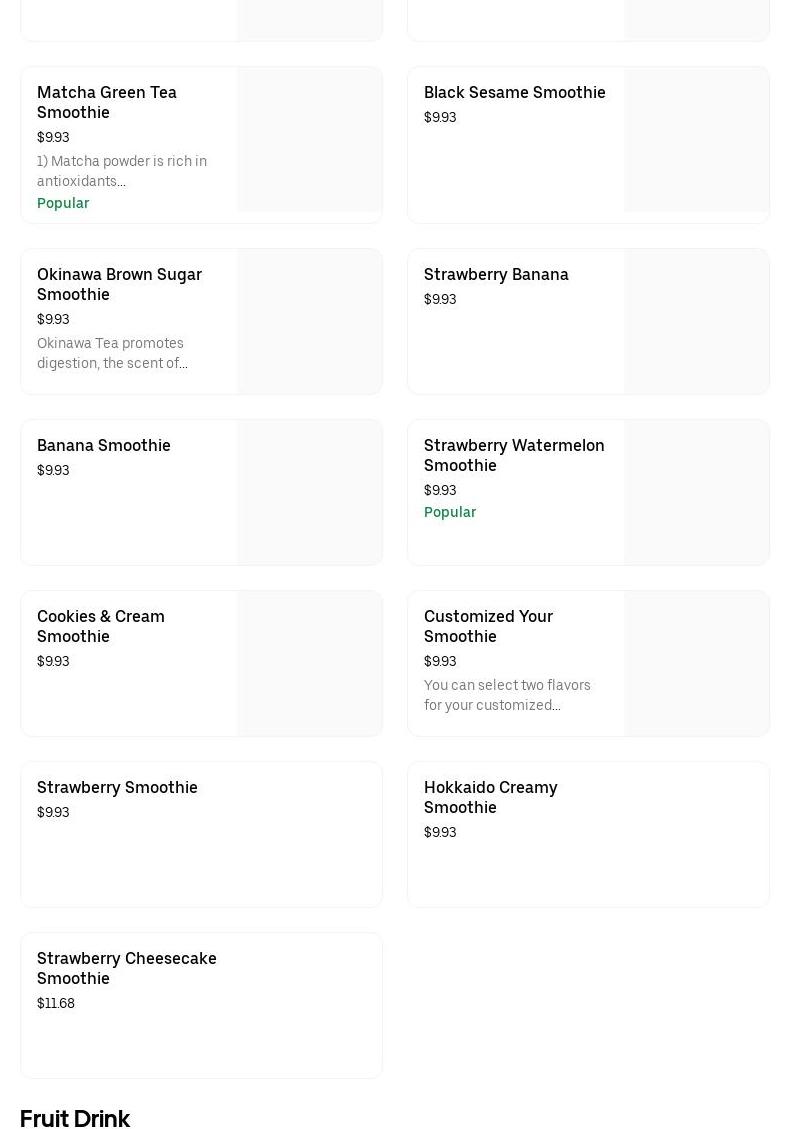
Task: Open the Strawberry Banana item image
Action: click(x=696, y=321)
